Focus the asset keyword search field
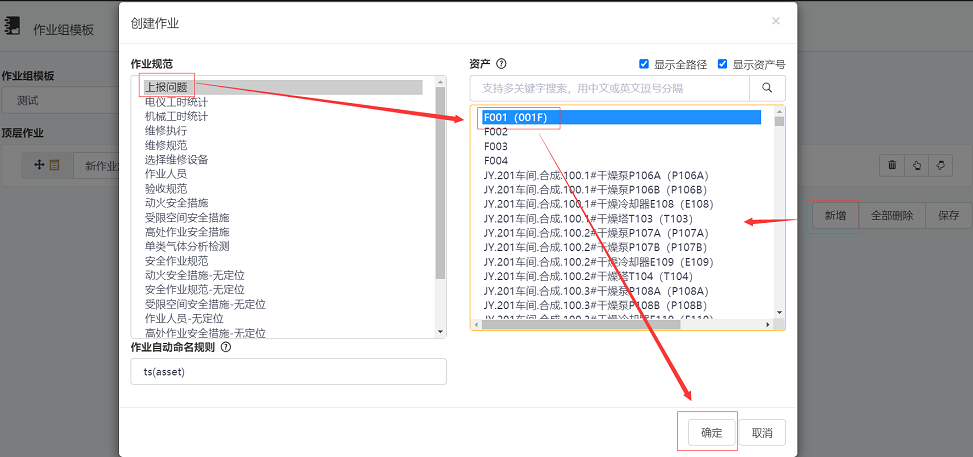This screenshot has width=973, height=457. click(610, 88)
